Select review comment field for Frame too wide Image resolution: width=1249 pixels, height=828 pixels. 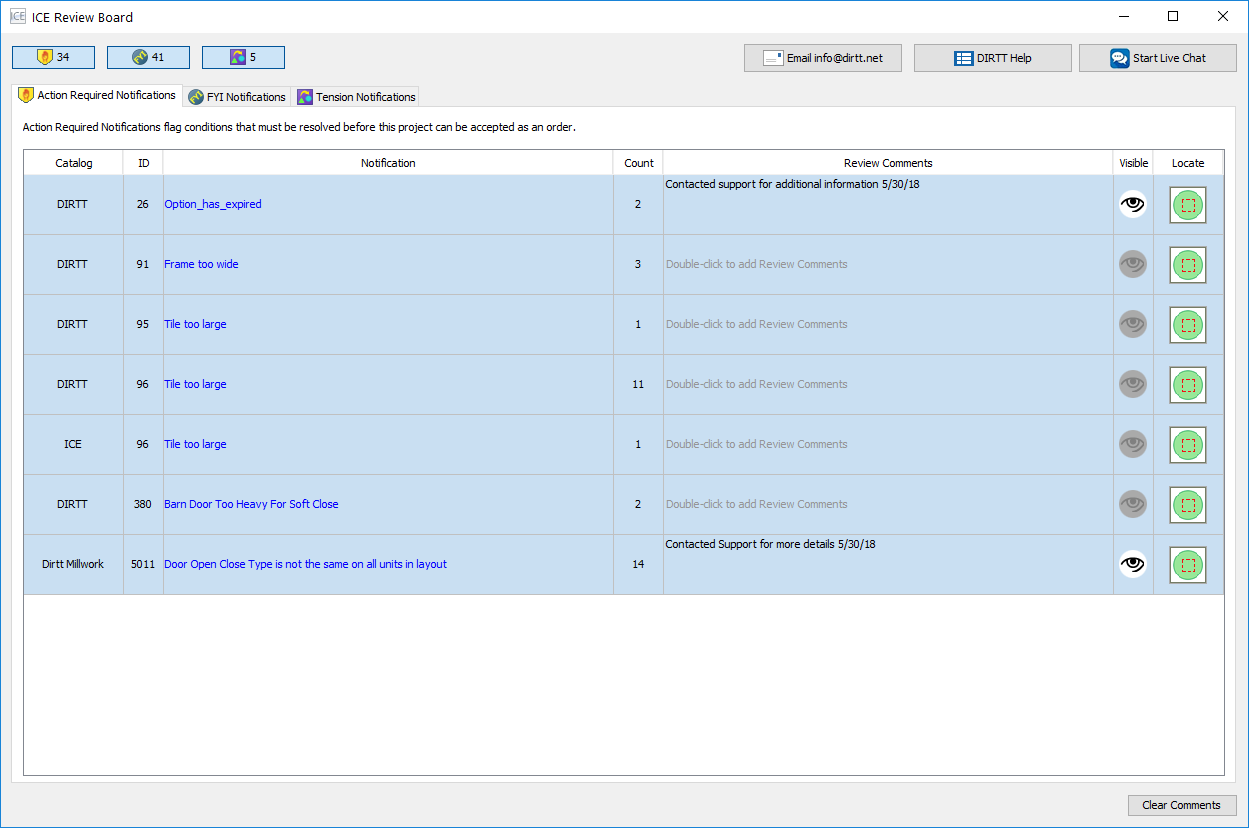pos(888,265)
